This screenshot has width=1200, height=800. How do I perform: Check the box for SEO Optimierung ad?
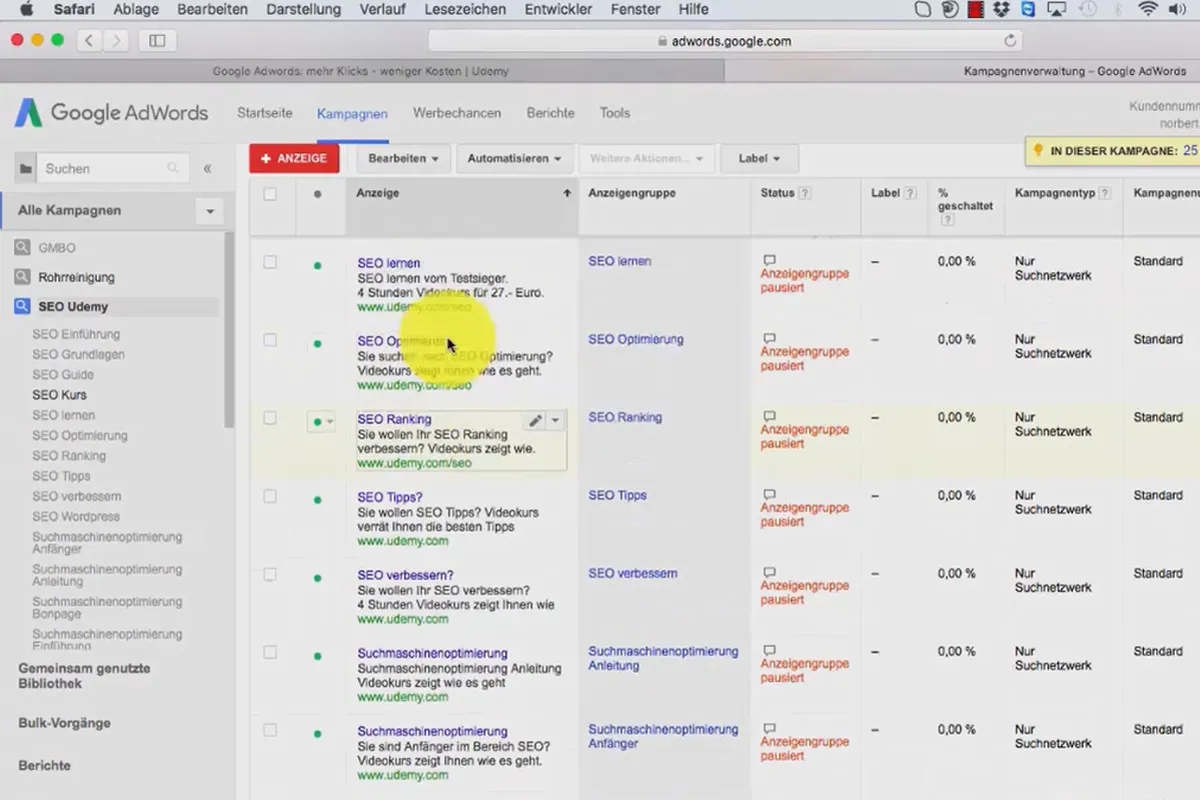pyautogui.click(x=270, y=340)
